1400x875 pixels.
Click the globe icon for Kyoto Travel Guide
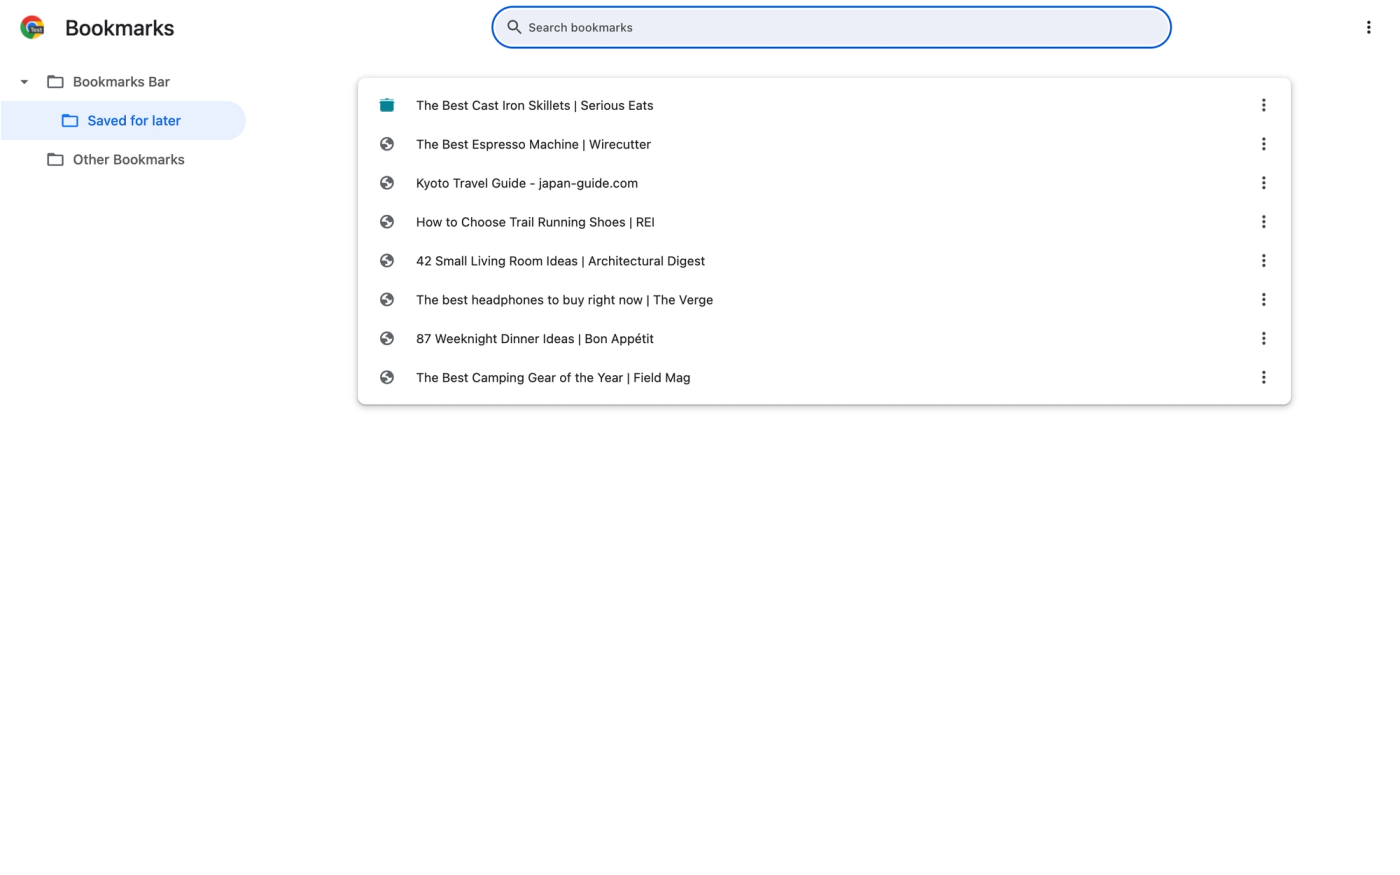(387, 183)
